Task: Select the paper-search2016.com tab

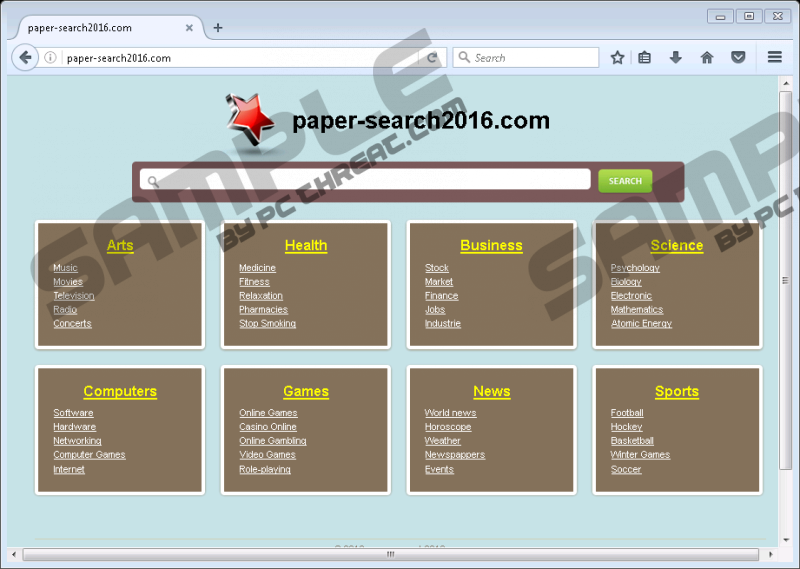Action: [x=95, y=28]
